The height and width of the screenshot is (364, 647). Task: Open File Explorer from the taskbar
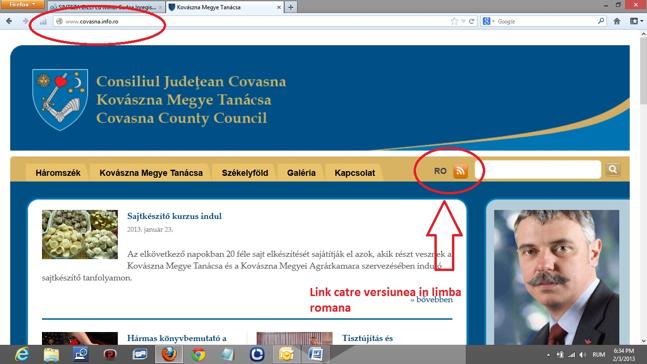pyautogui.click(x=51, y=355)
